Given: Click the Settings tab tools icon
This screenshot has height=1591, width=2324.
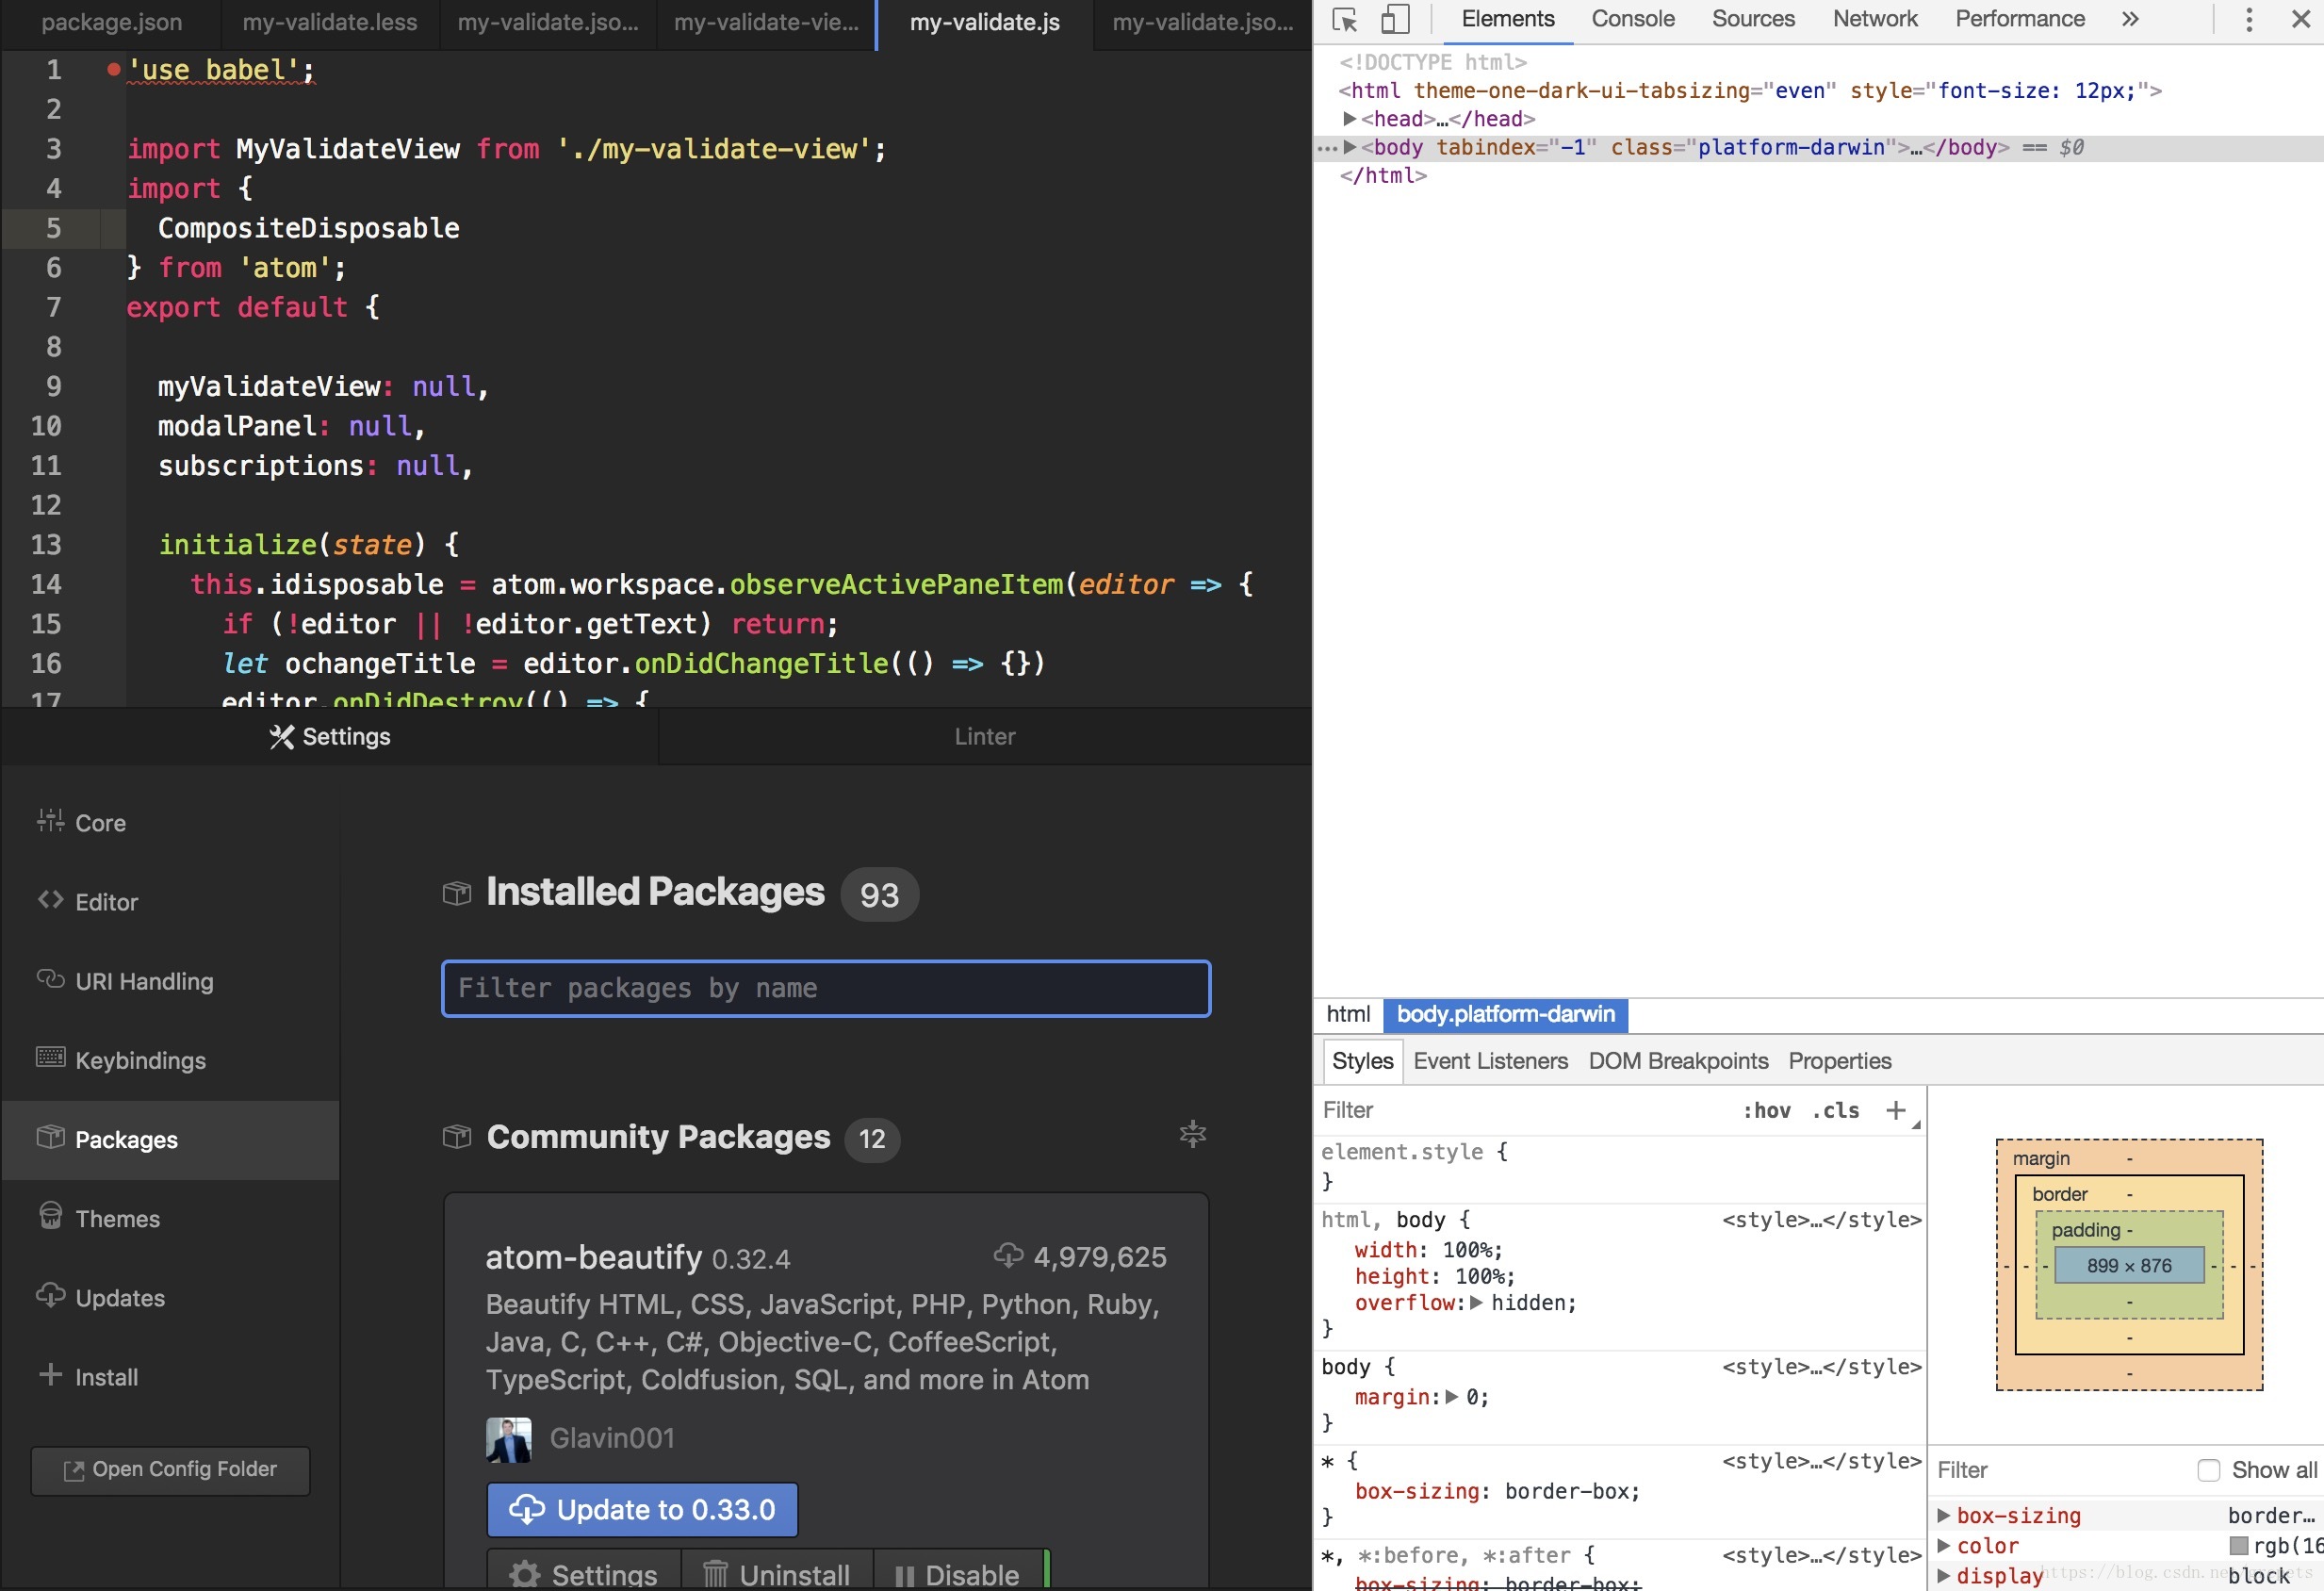Looking at the screenshot, I should [x=282, y=737].
